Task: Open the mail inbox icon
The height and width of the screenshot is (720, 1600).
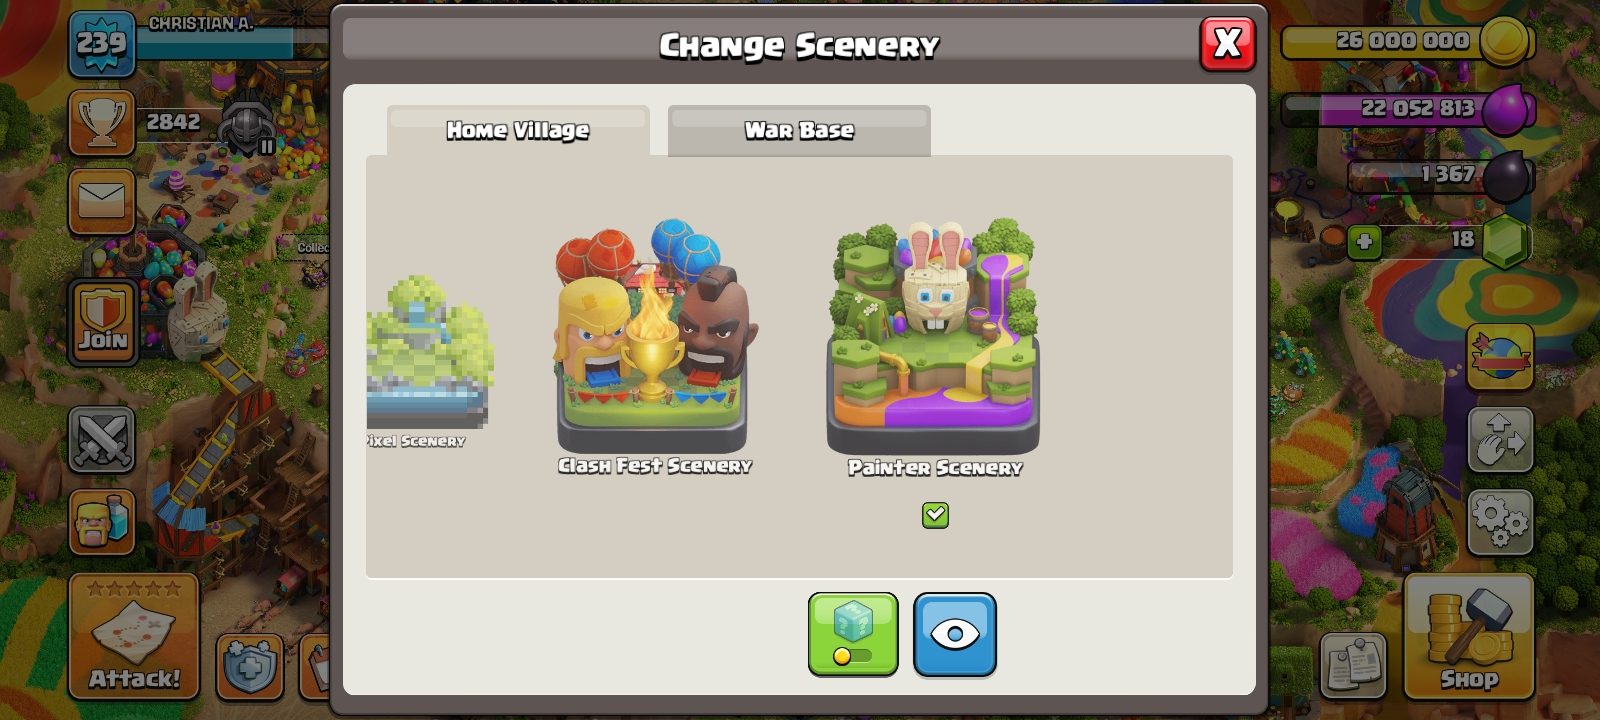Action: coord(101,201)
